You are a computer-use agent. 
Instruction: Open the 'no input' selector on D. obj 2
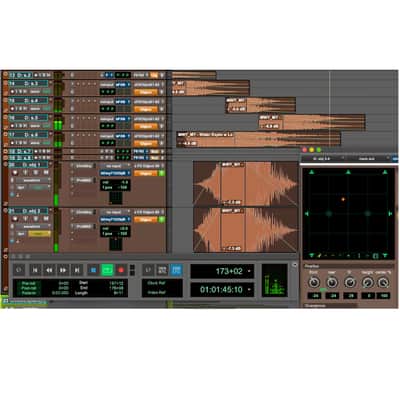(x=115, y=212)
